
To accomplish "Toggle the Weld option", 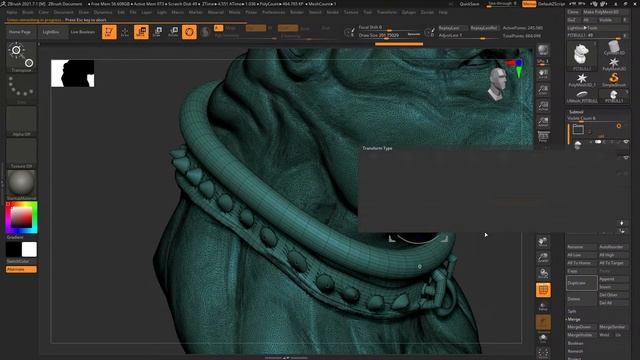I will click(x=604, y=335).
